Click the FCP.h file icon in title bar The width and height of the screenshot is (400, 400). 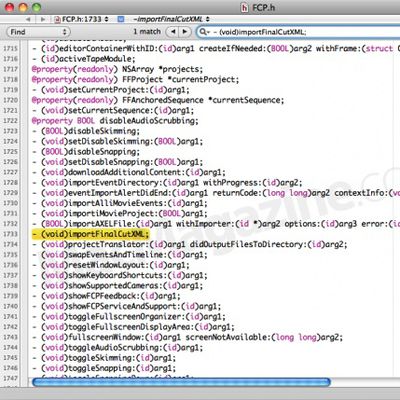coord(245,7)
